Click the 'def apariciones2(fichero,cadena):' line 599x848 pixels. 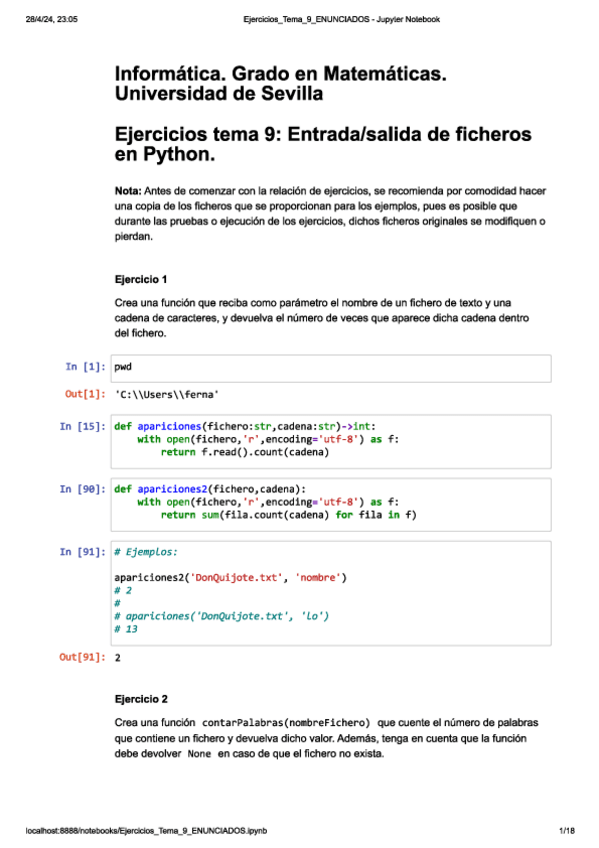[x=210, y=489]
